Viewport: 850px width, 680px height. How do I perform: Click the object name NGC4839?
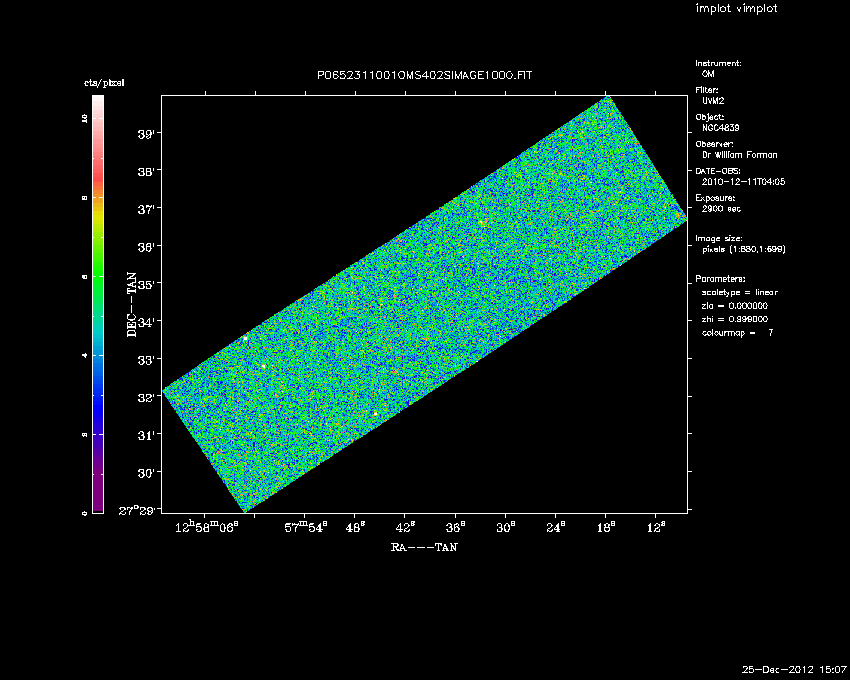720,128
